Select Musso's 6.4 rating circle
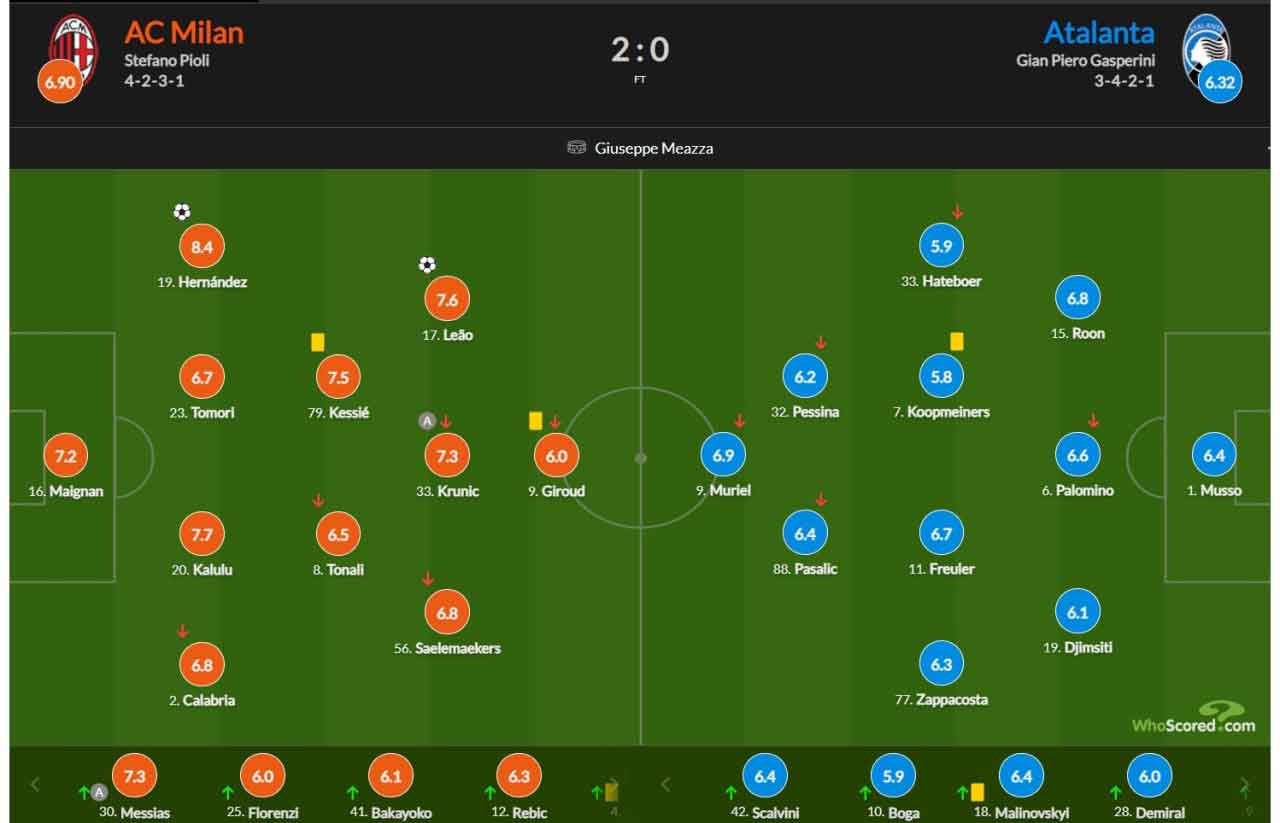Screen dimensions: 1280x823 pyautogui.click(x=1214, y=455)
